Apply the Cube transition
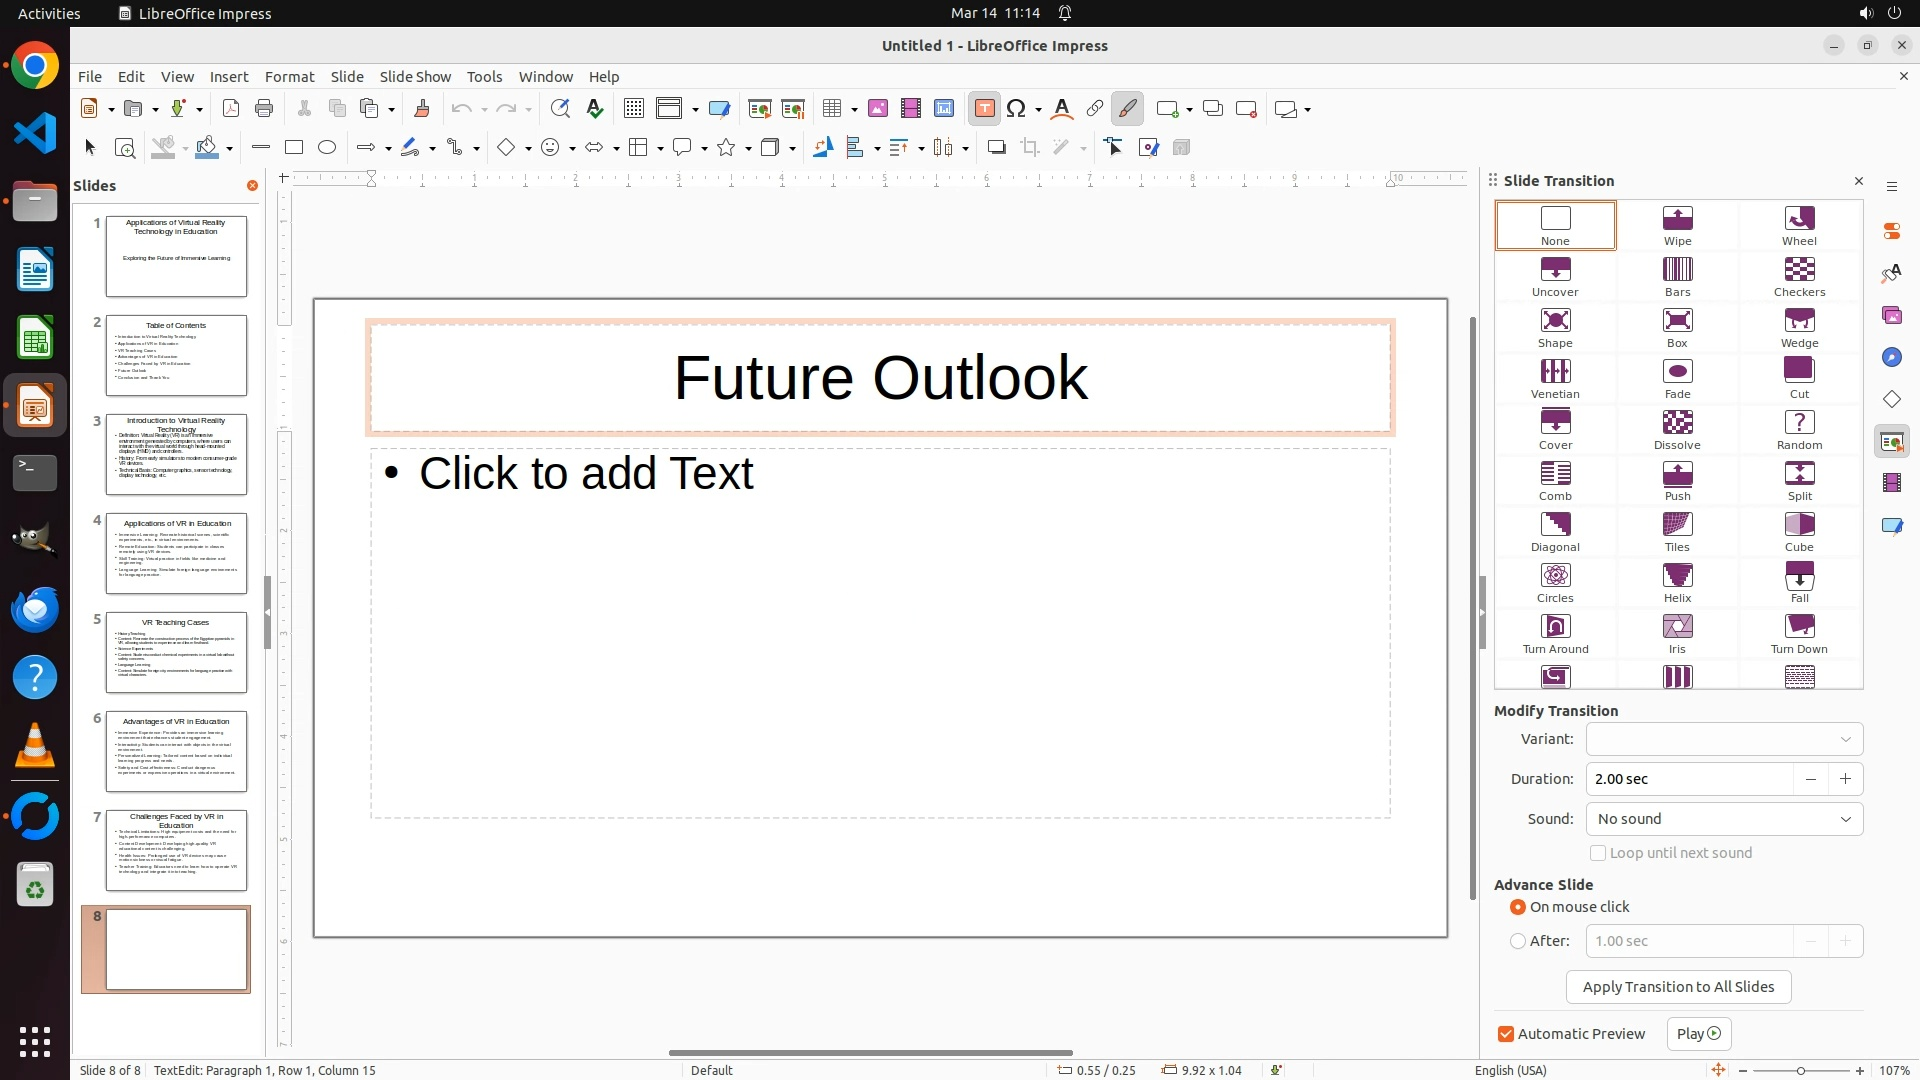Screen dimensions: 1920x1080 1798,531
